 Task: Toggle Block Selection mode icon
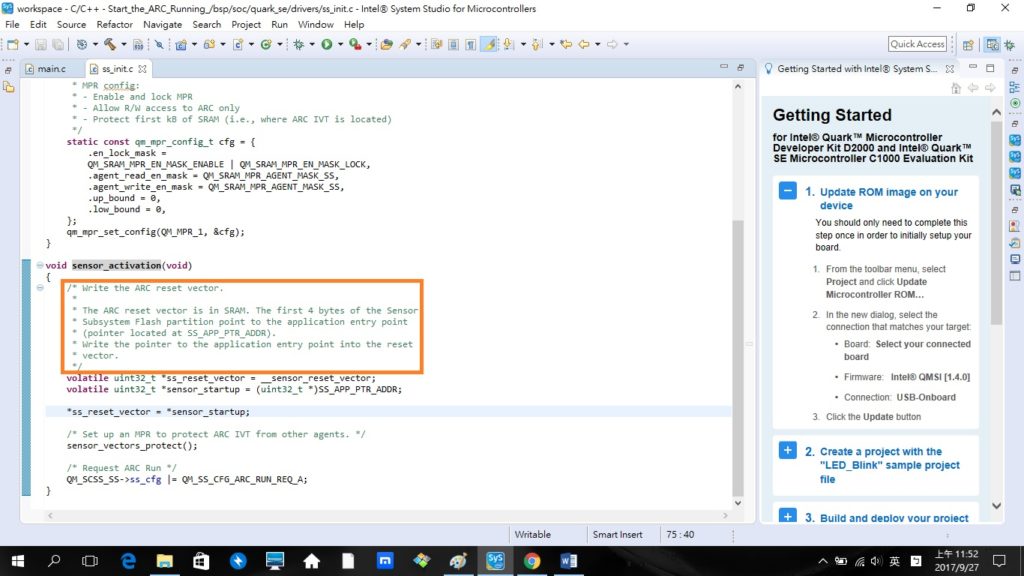[453, 44]
